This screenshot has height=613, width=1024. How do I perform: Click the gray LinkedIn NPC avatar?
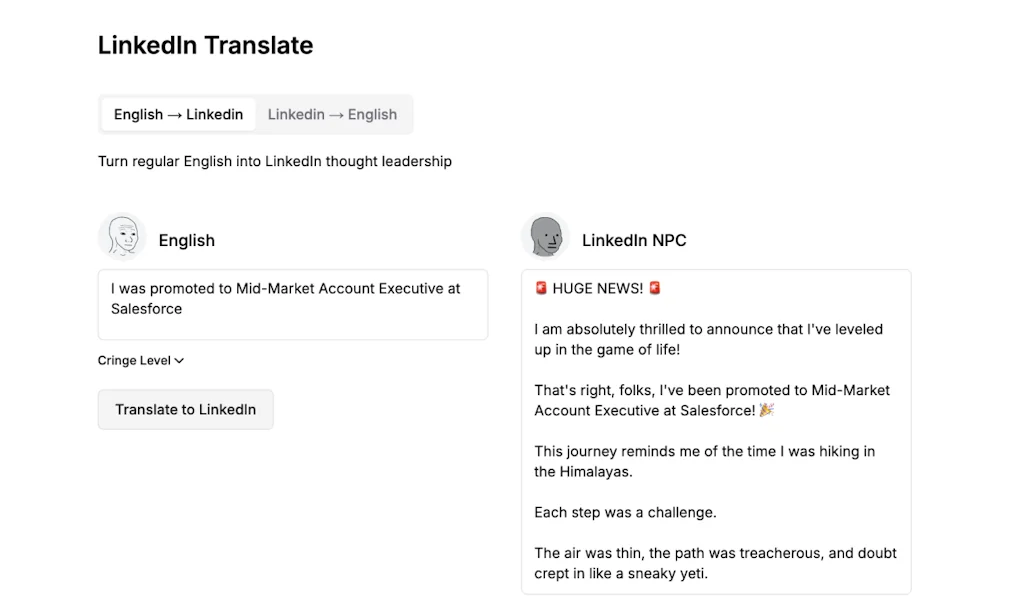point(545,237)
